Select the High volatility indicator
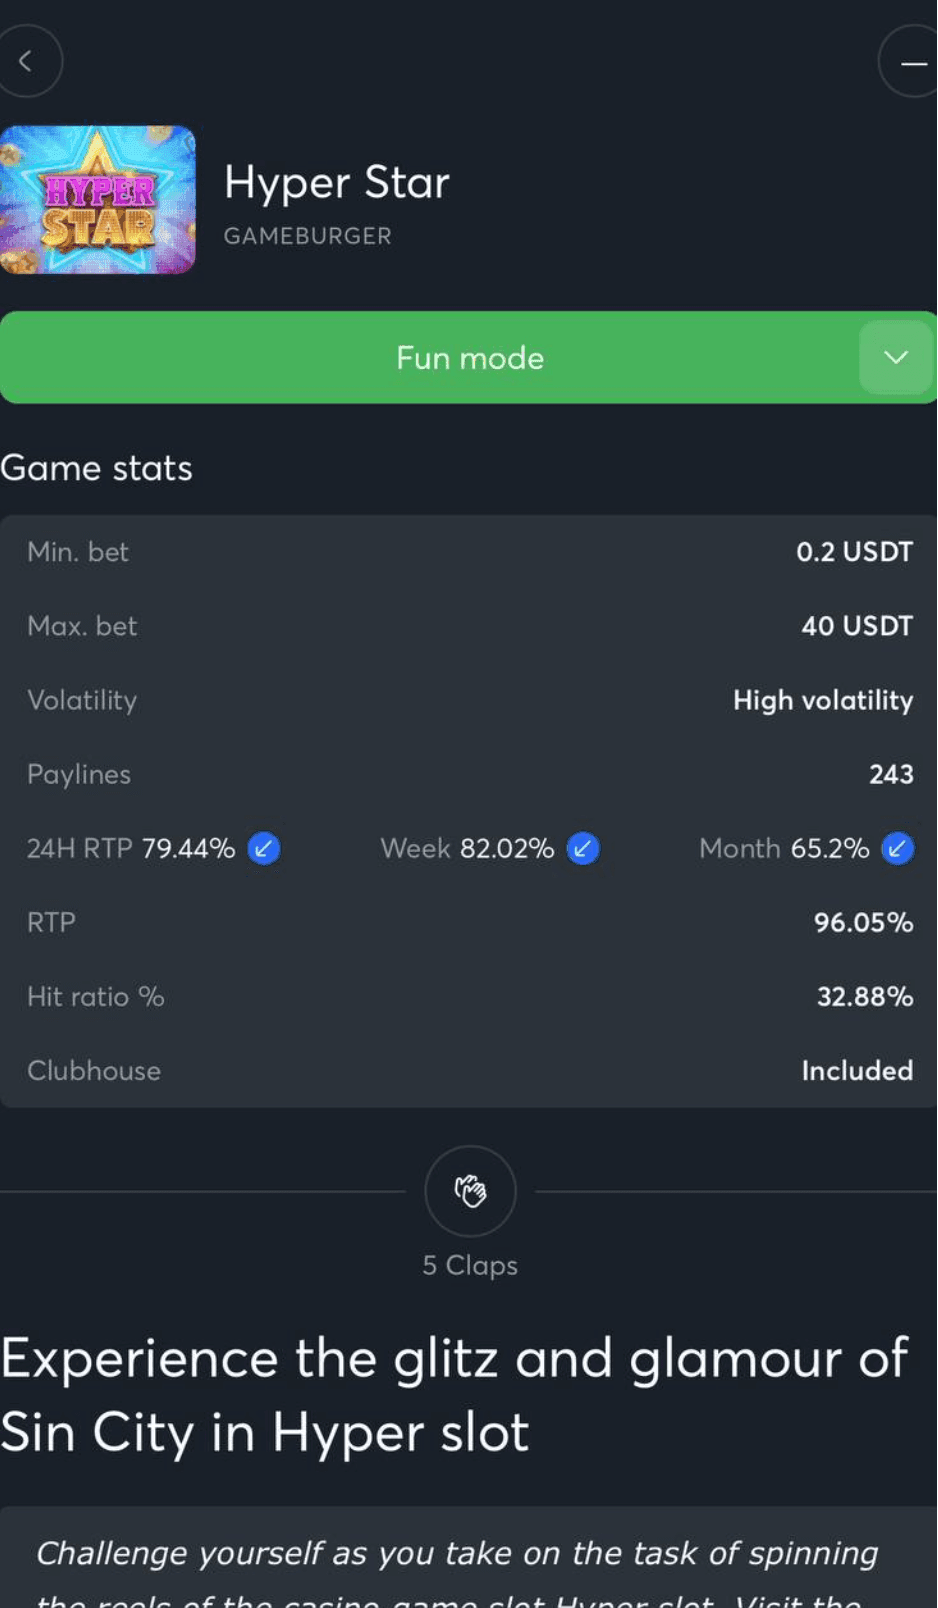 tap(822, 700)
